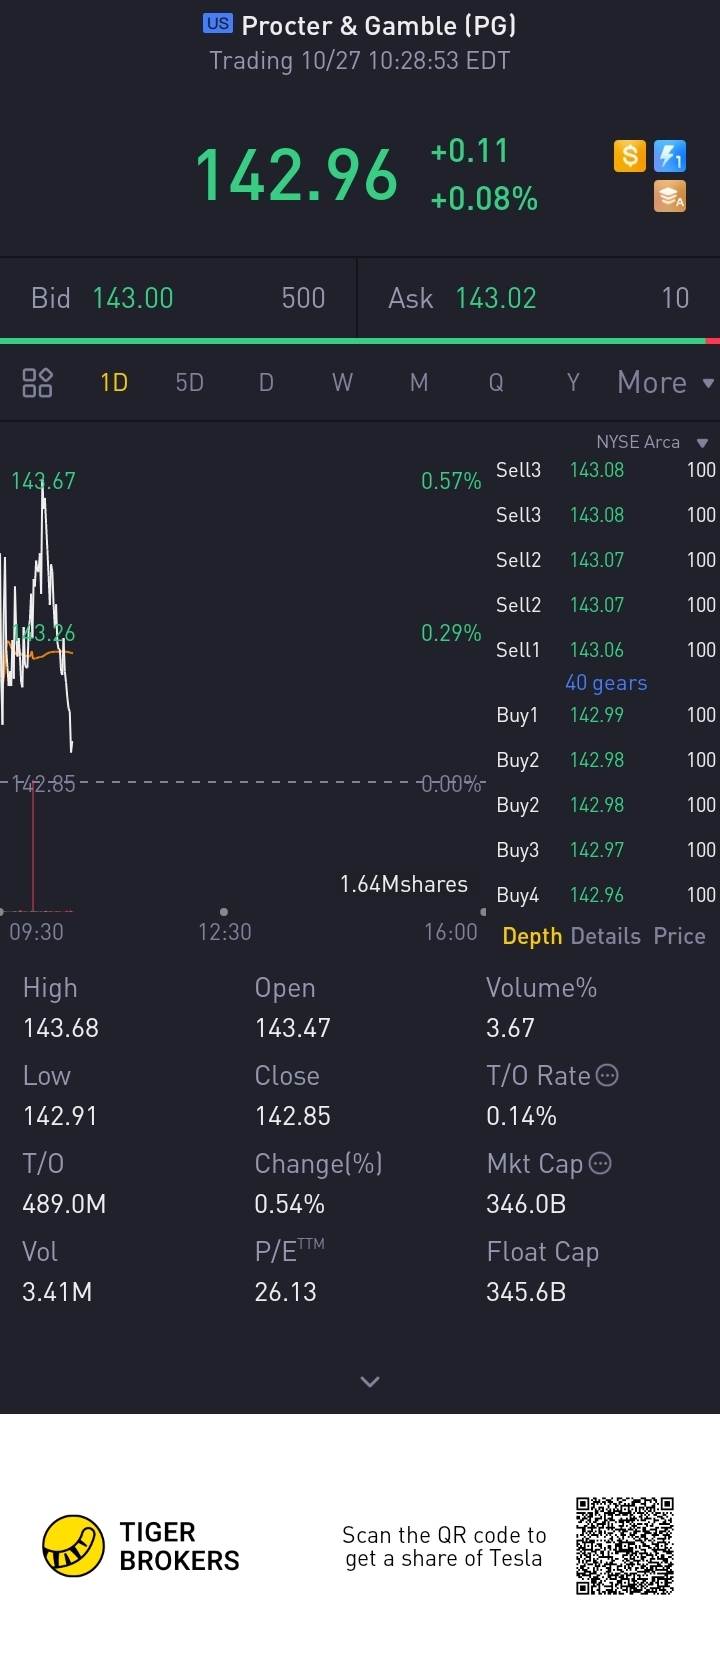Switch to the 5D chart timeframe
This screenshot has width=720, height=1679.
(x=189, y=383)
